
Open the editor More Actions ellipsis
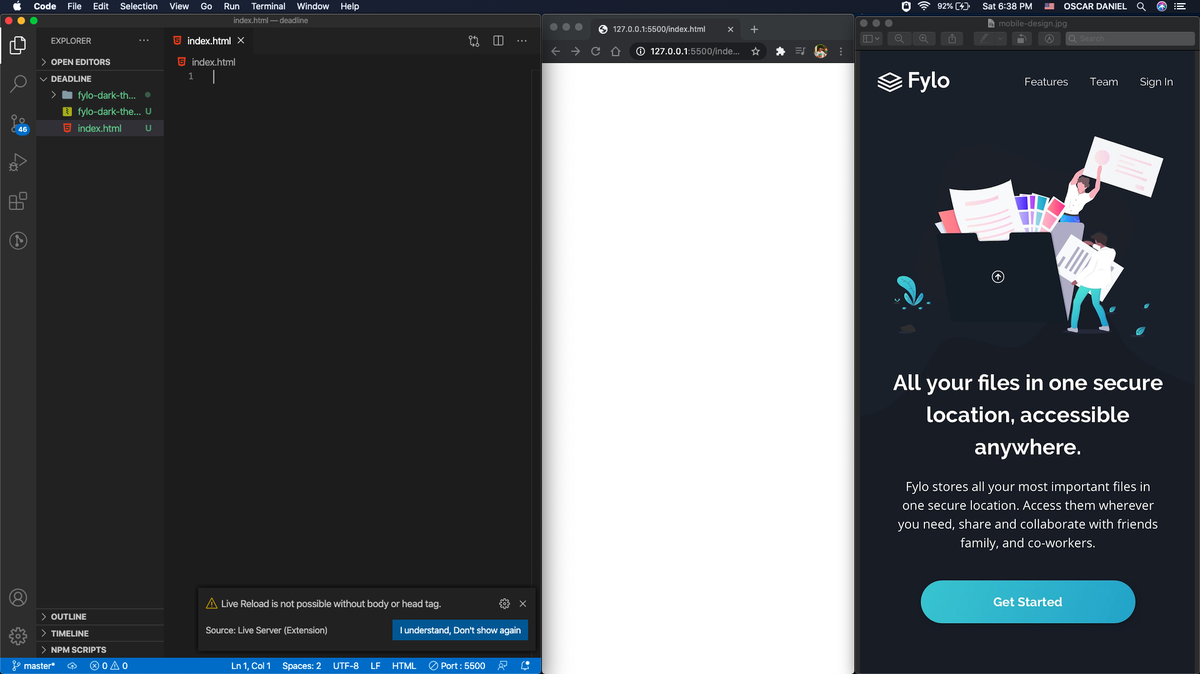point(522,41)
